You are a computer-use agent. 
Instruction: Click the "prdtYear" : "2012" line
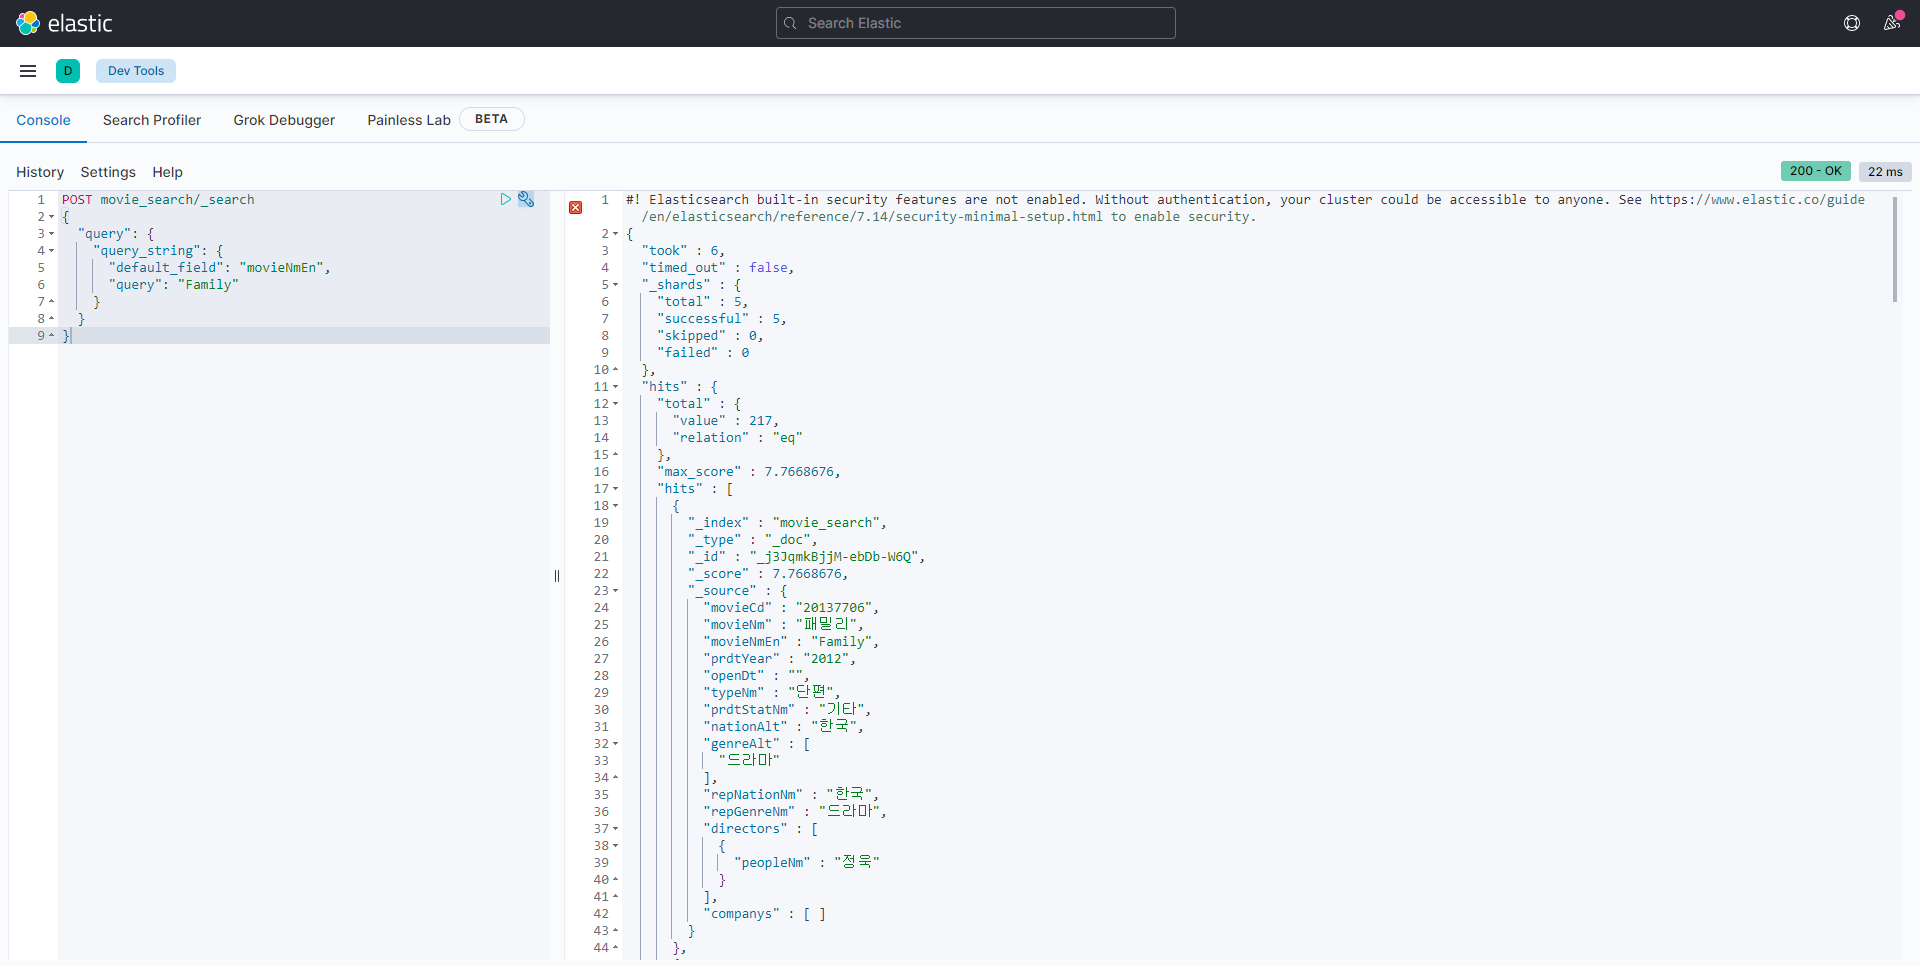pos(779,659)
